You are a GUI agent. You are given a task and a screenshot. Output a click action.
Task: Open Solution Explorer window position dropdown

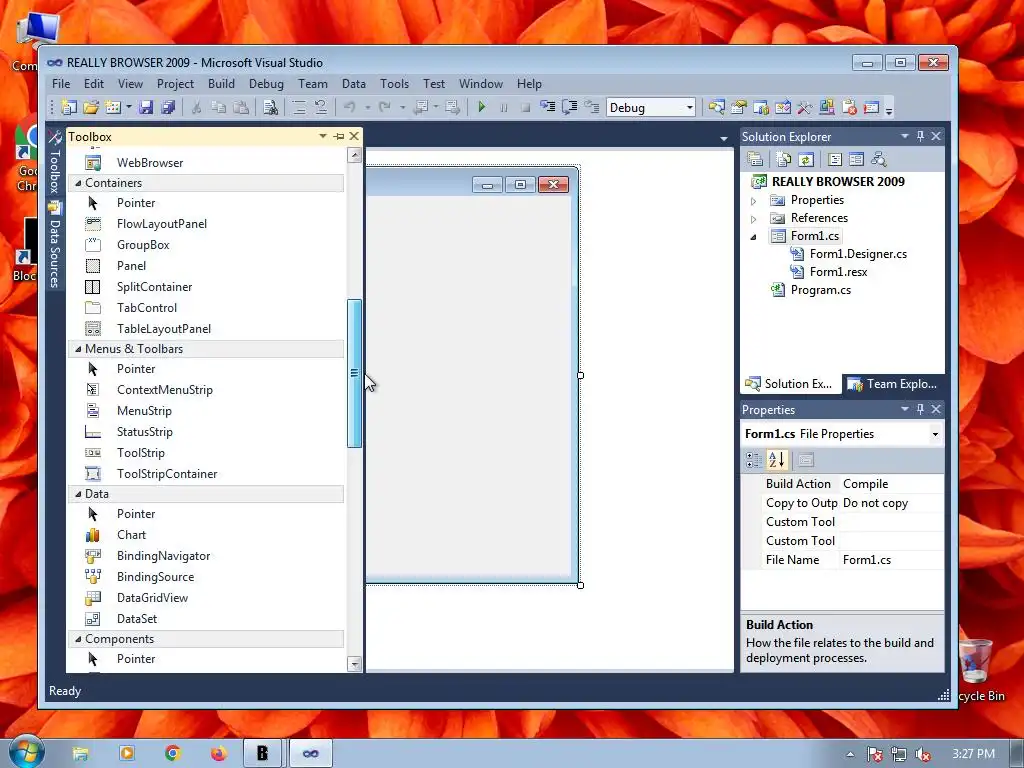tap(904, 136)
